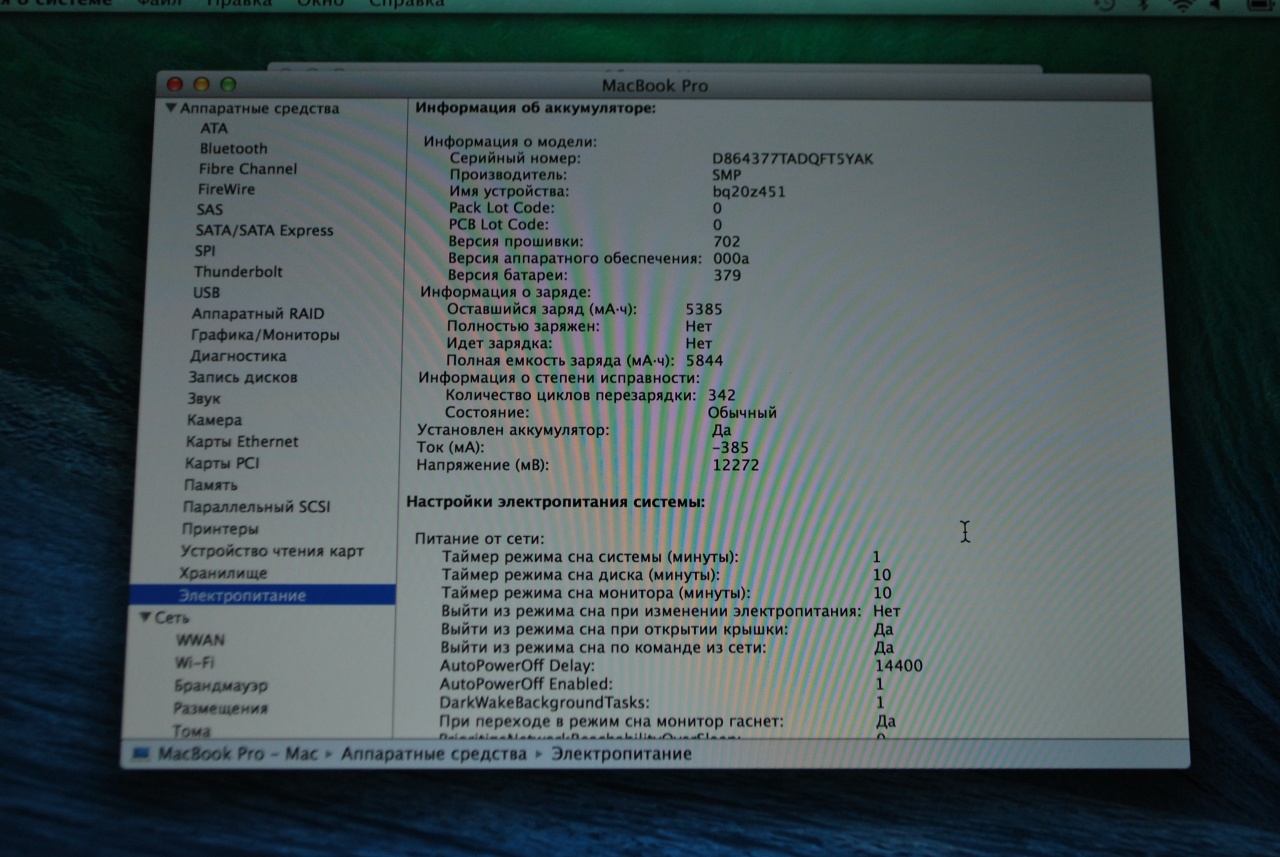Open the Справка menu

pos(407,4)
